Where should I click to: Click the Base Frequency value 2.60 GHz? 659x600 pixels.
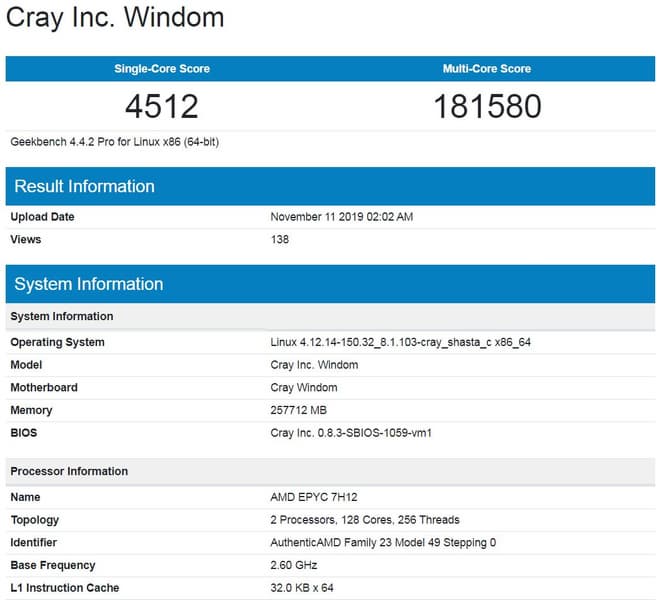pos(296,565)
